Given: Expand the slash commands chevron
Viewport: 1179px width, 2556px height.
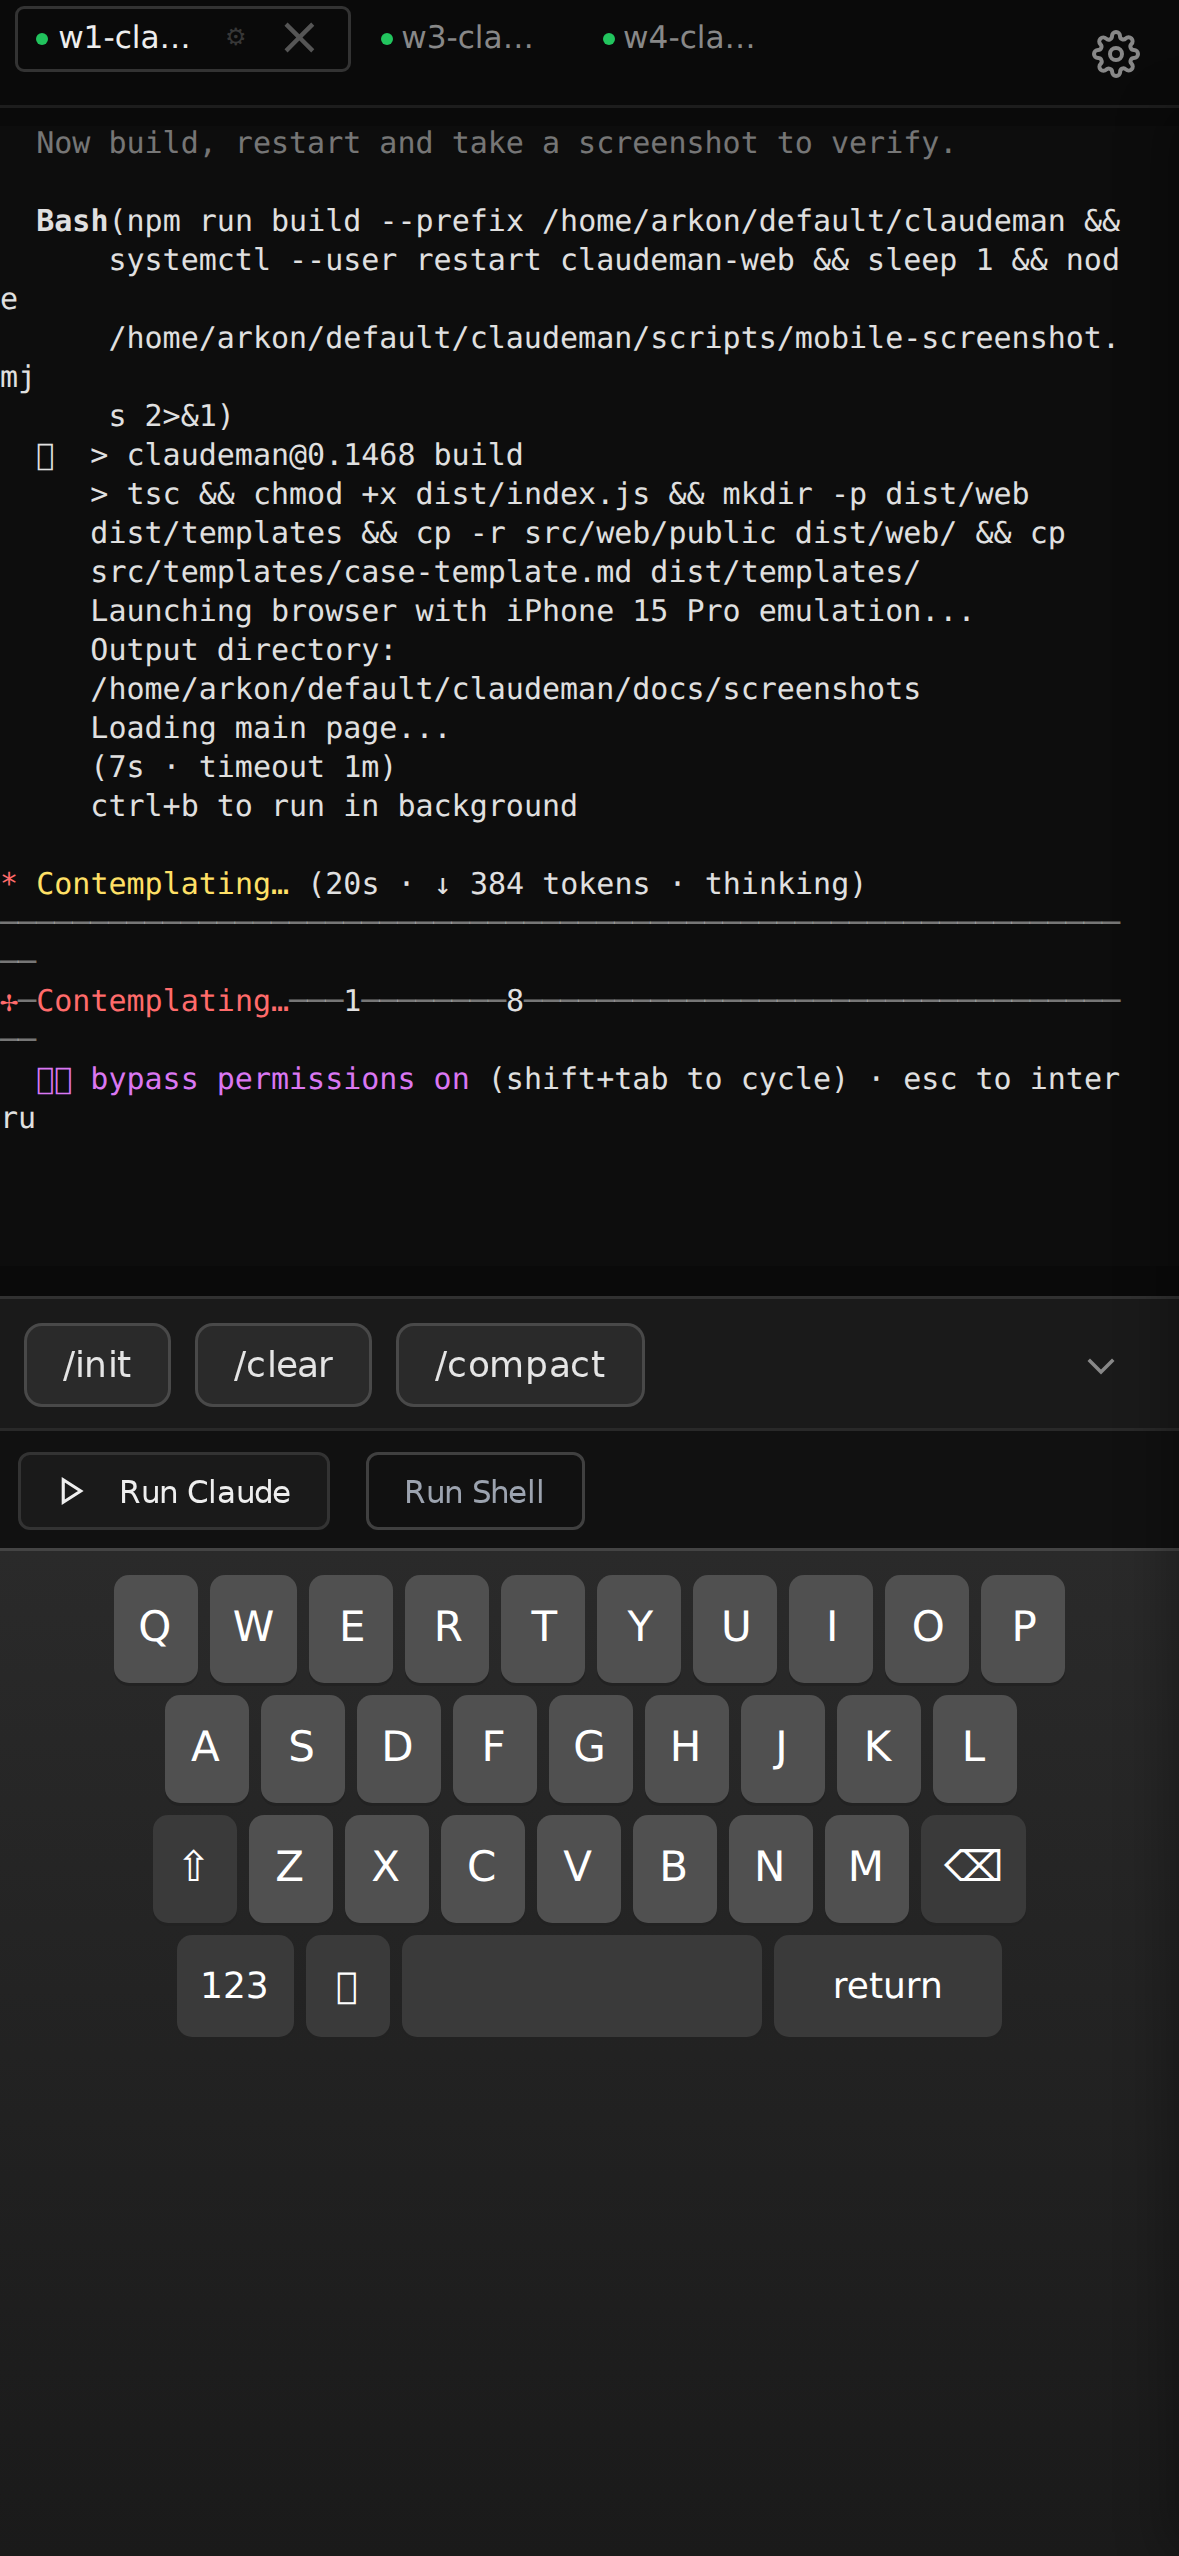Looking at the screenshot, I should (1101, 1366).
